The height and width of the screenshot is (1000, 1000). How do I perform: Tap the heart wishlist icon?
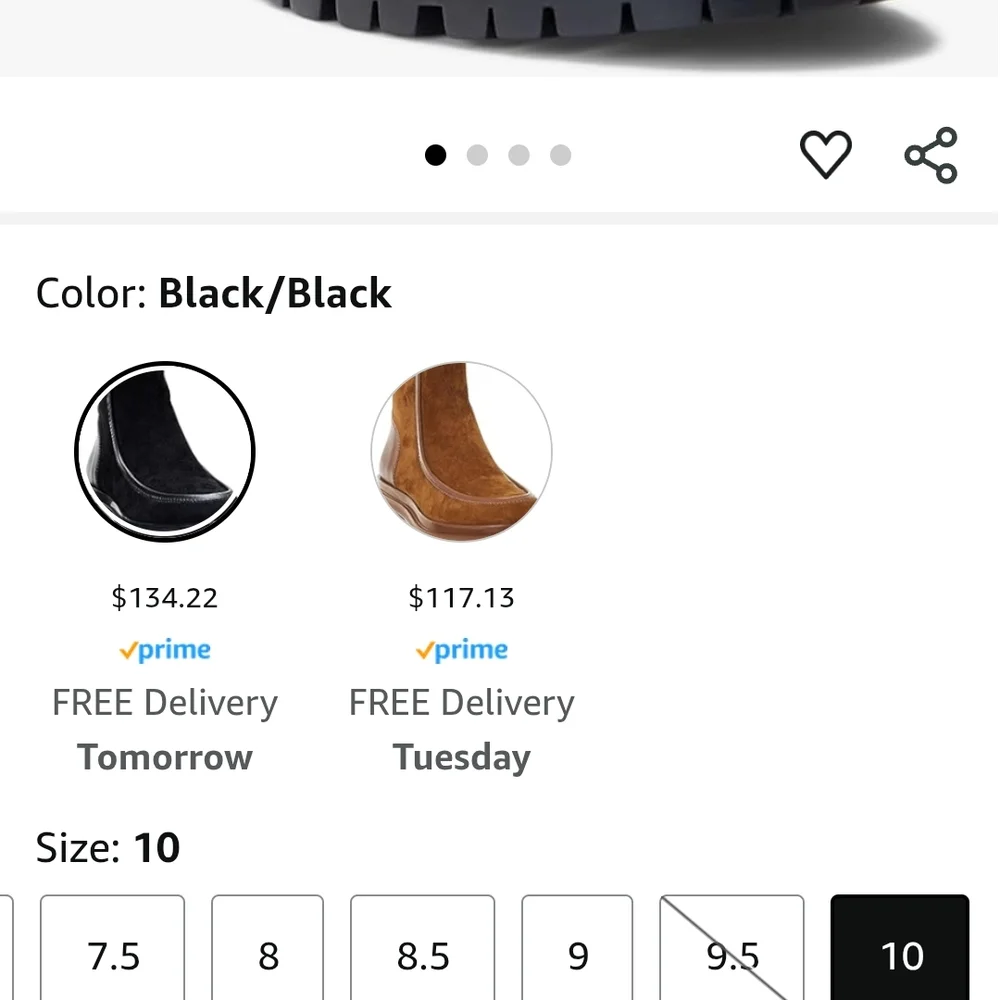tap(825, 155)
